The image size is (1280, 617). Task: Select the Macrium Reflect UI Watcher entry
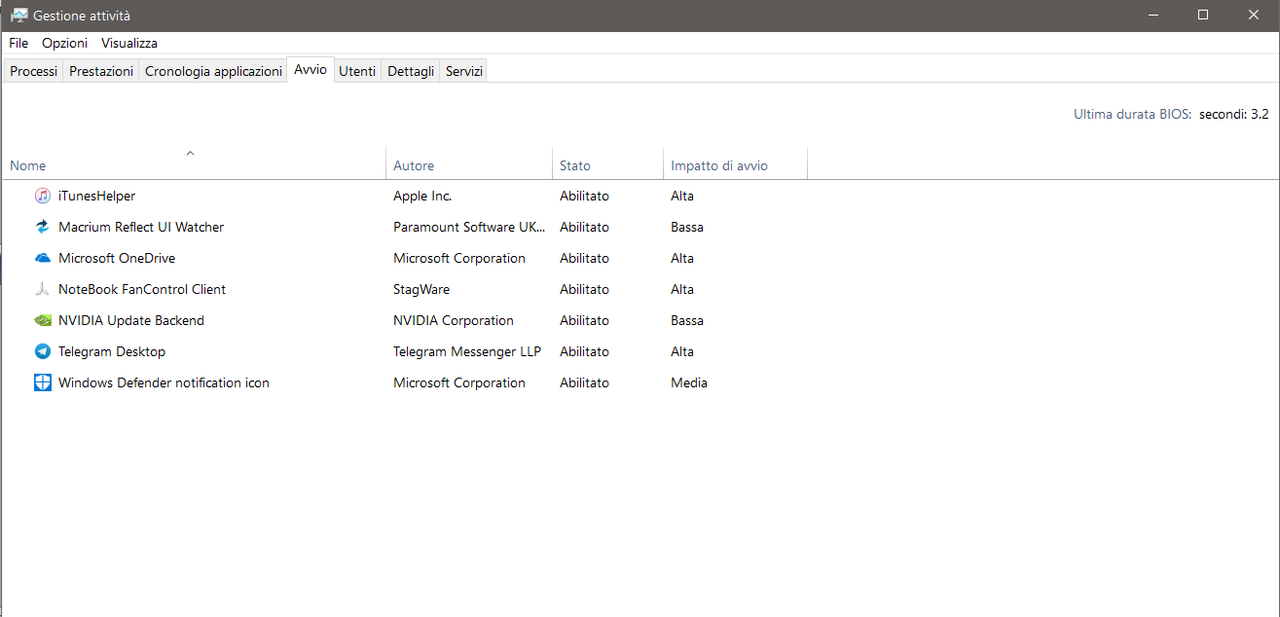141,227
